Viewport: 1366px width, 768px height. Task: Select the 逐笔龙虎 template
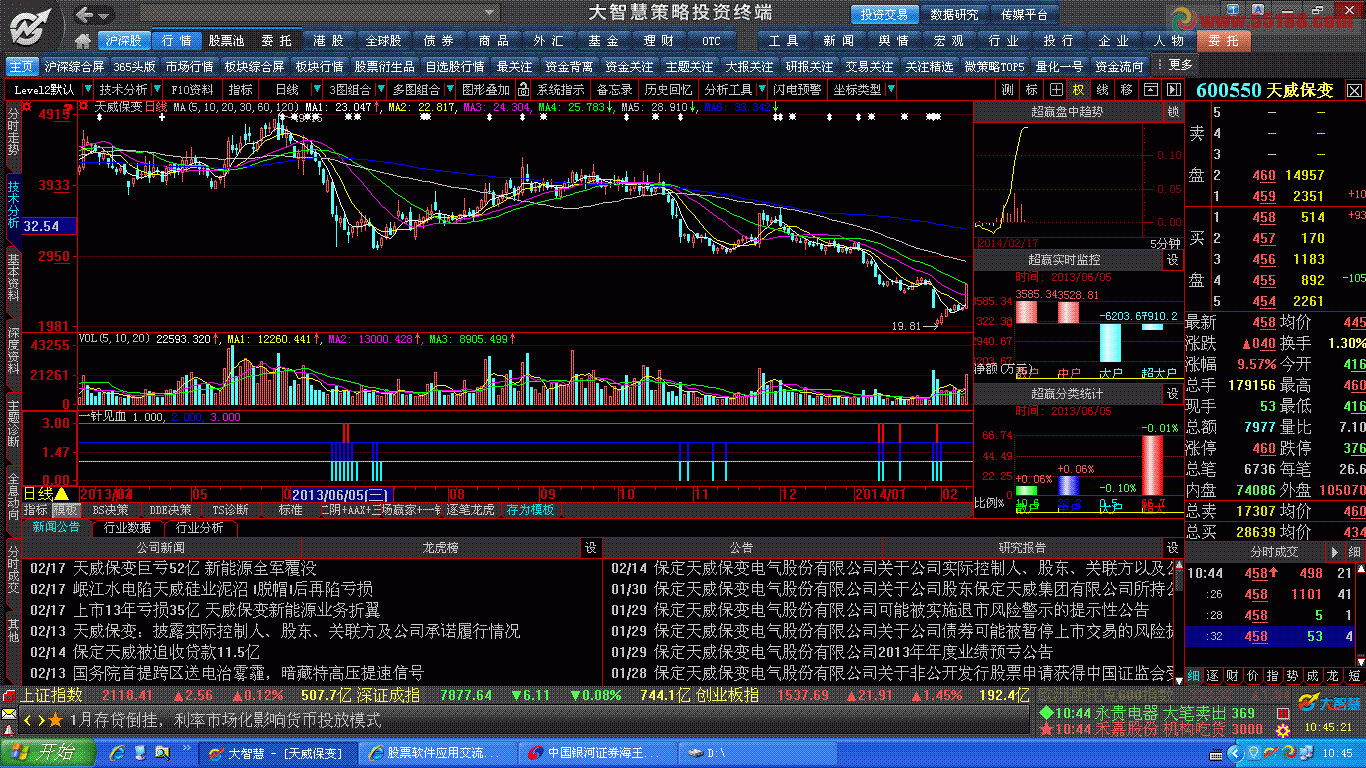[x=470, y=509]
